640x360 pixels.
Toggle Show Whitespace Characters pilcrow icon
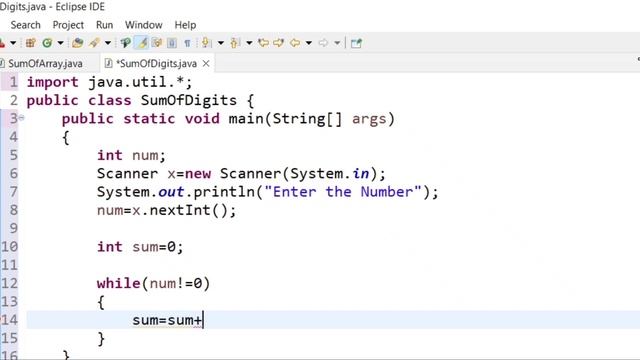click(x=187, y=43)
